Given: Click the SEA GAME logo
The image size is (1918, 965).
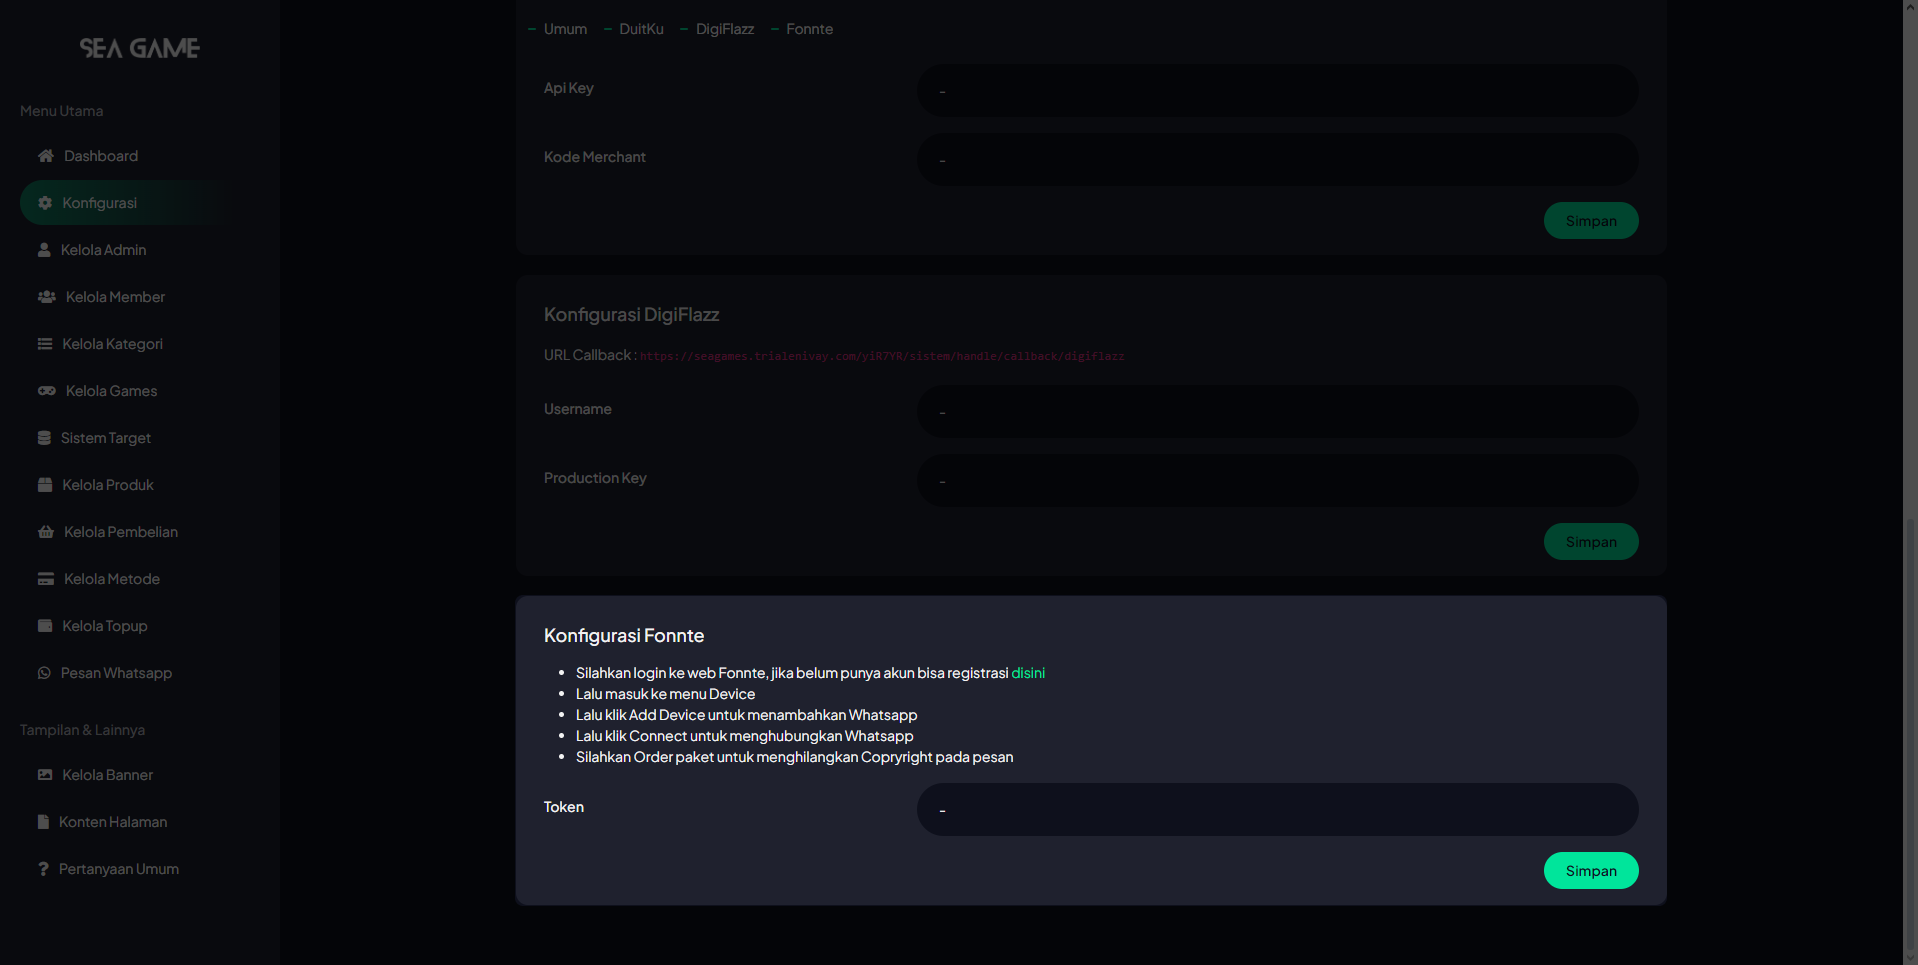Looking at the screenshot, I should [x=140, y=48].
